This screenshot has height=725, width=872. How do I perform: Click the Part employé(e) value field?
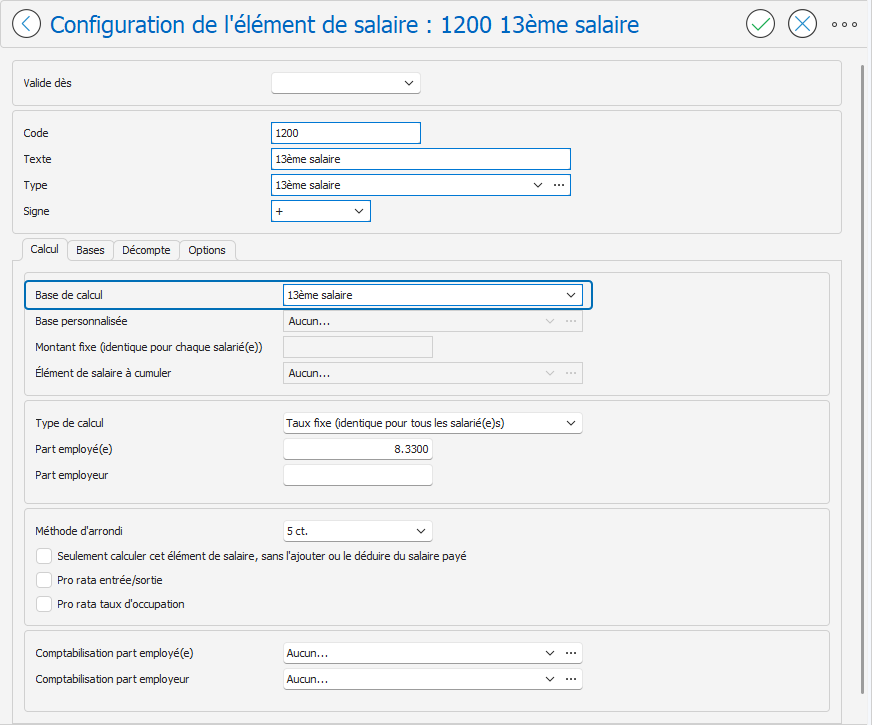click(358, 449)
